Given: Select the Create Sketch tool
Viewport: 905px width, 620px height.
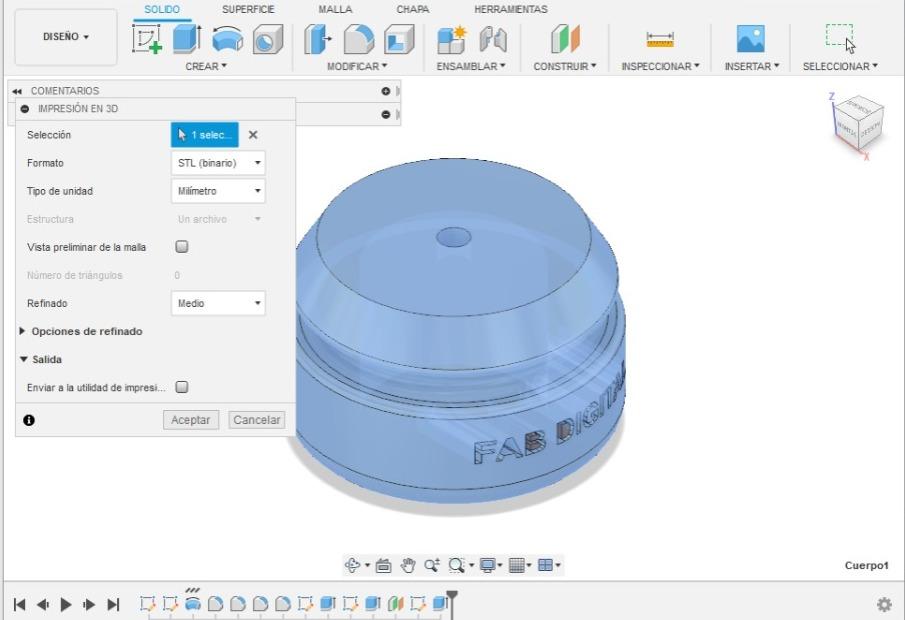Looking at the screenshot, I should (147, 39).
